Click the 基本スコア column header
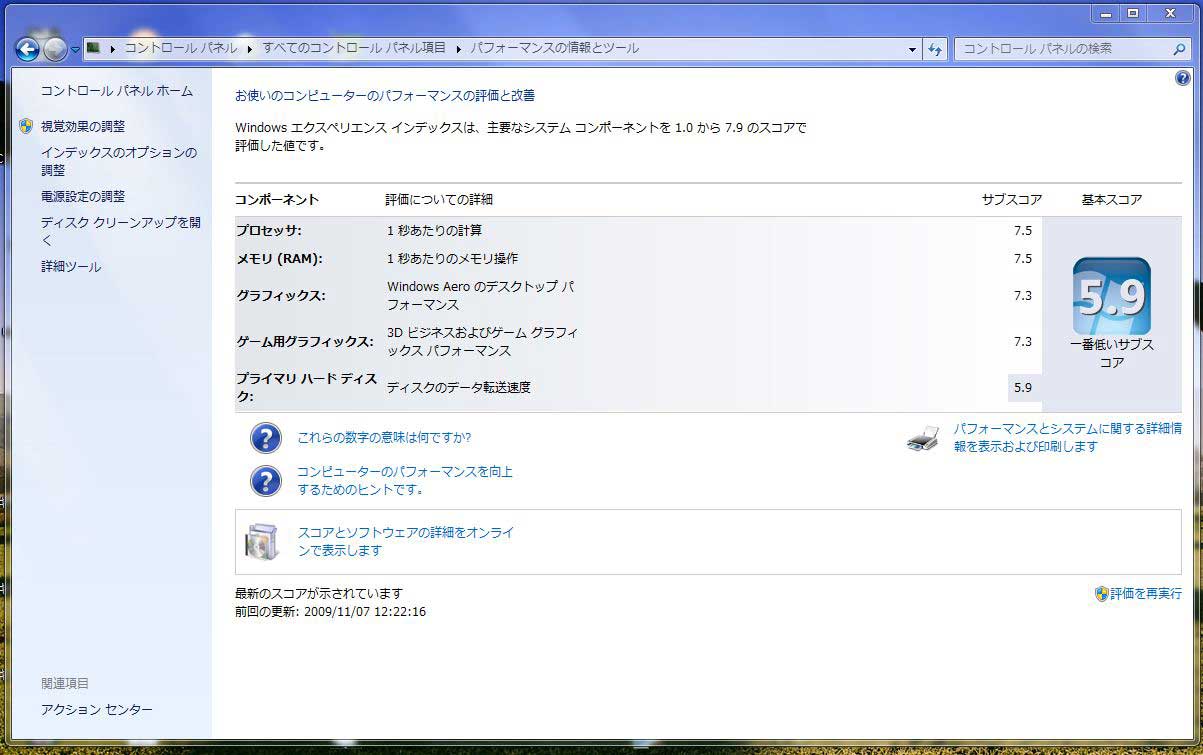 (1112, 200)
